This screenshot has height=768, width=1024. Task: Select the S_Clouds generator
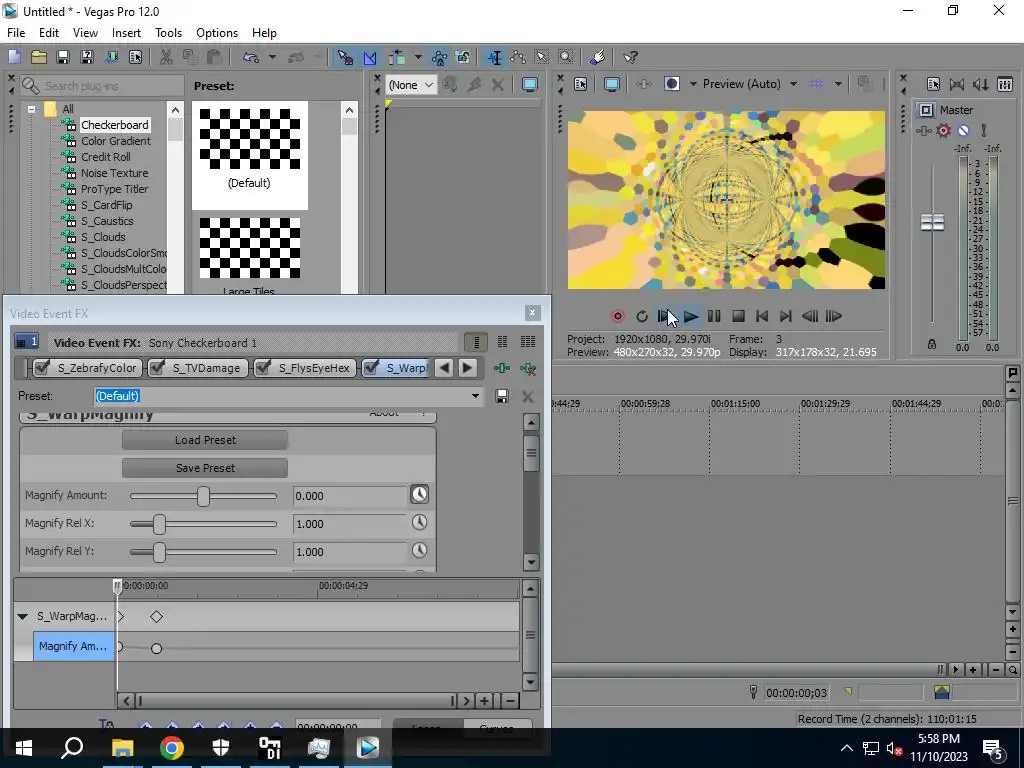pos(103,237)
